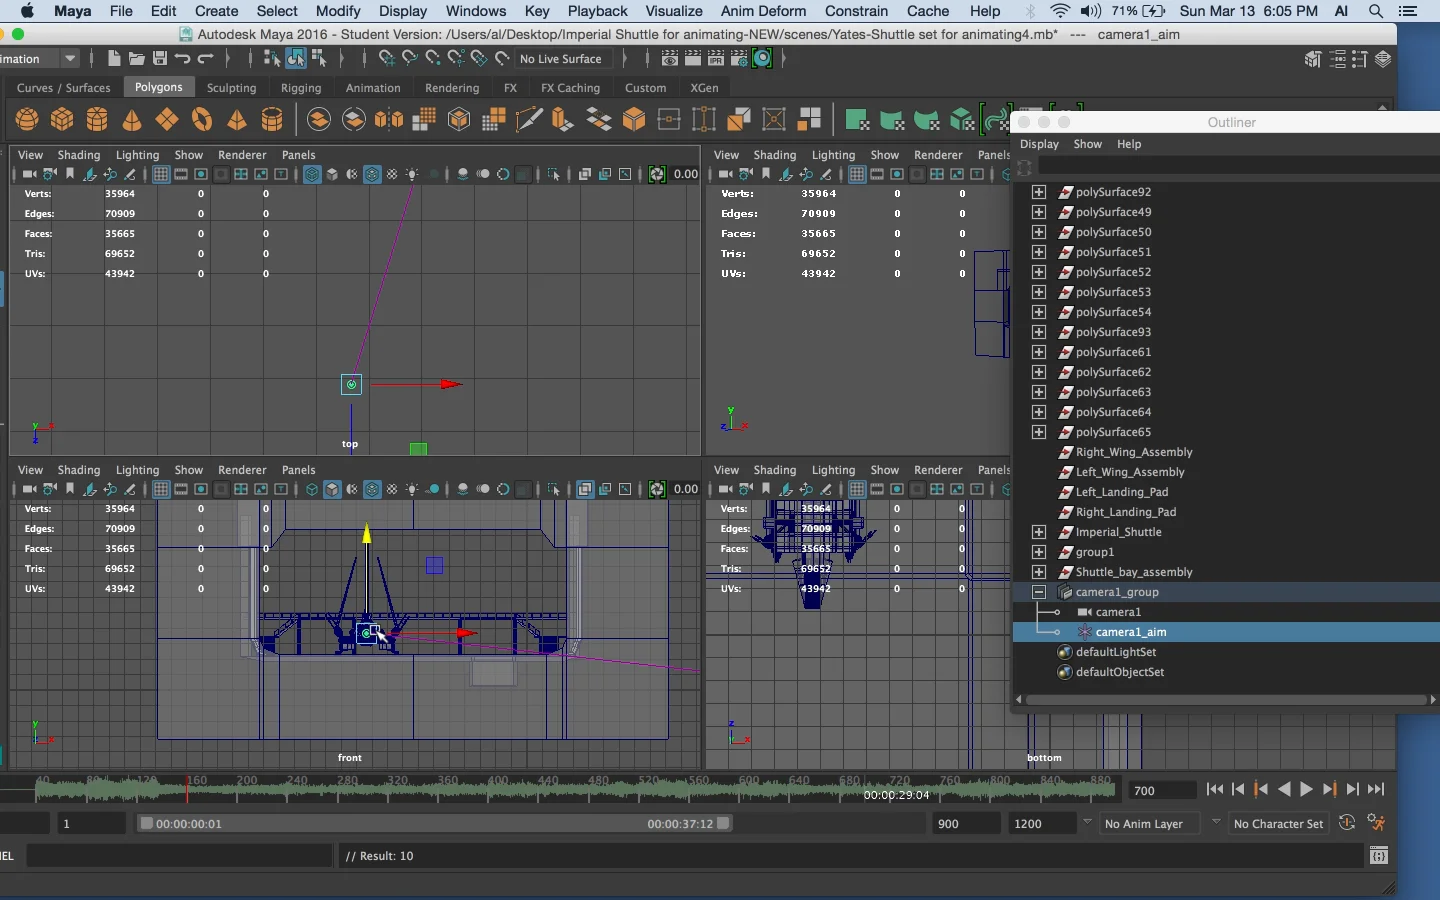Expand the Imperial_Shuttle node
1440x900 pixels.
[x=1039, y=532]
